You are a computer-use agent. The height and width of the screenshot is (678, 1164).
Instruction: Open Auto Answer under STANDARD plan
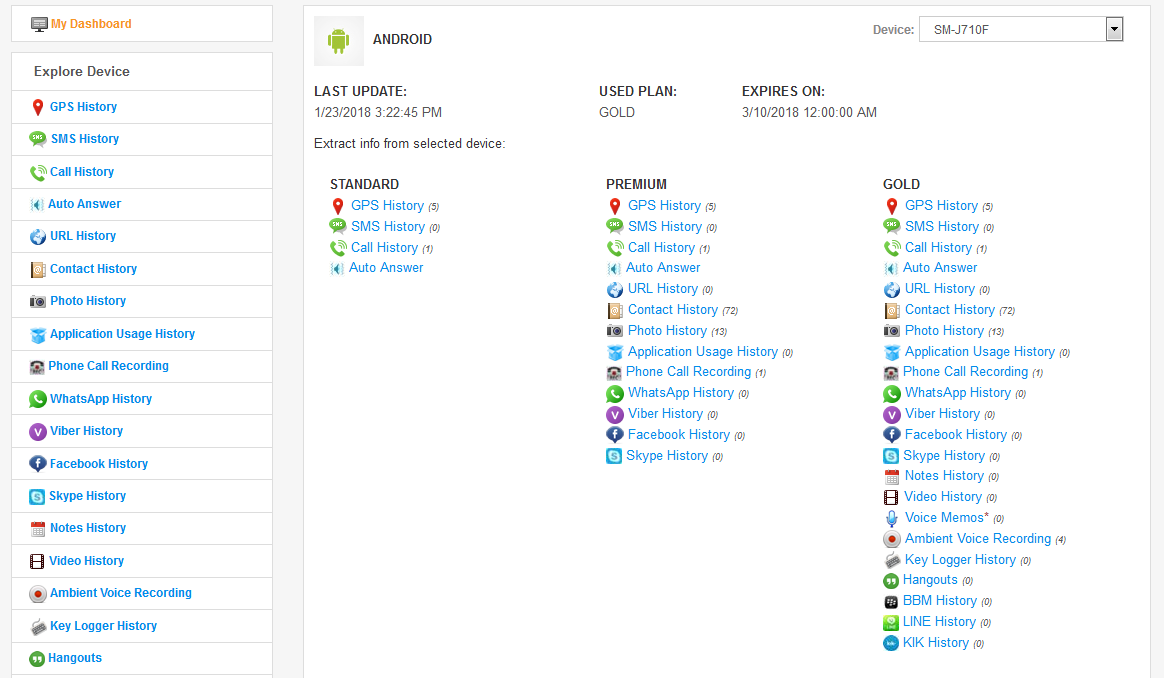coord(386,267)
